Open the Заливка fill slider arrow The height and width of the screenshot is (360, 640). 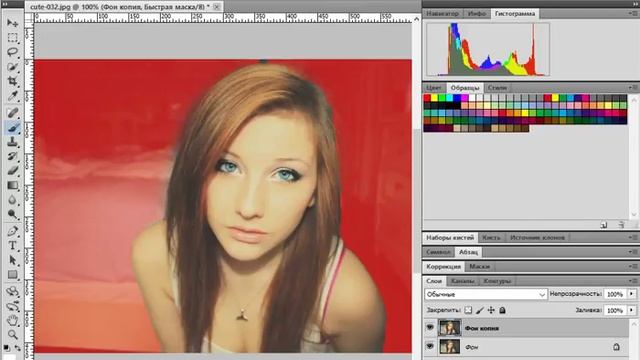click(x=632, y=310)
